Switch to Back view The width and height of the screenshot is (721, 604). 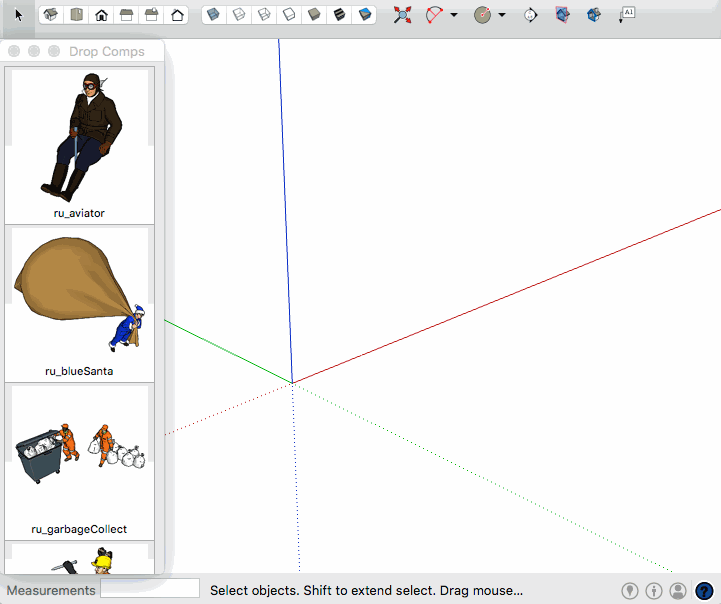point(152,15)
